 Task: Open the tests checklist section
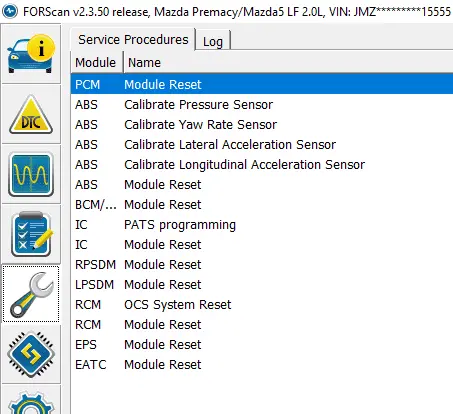[x=31, y=234]
